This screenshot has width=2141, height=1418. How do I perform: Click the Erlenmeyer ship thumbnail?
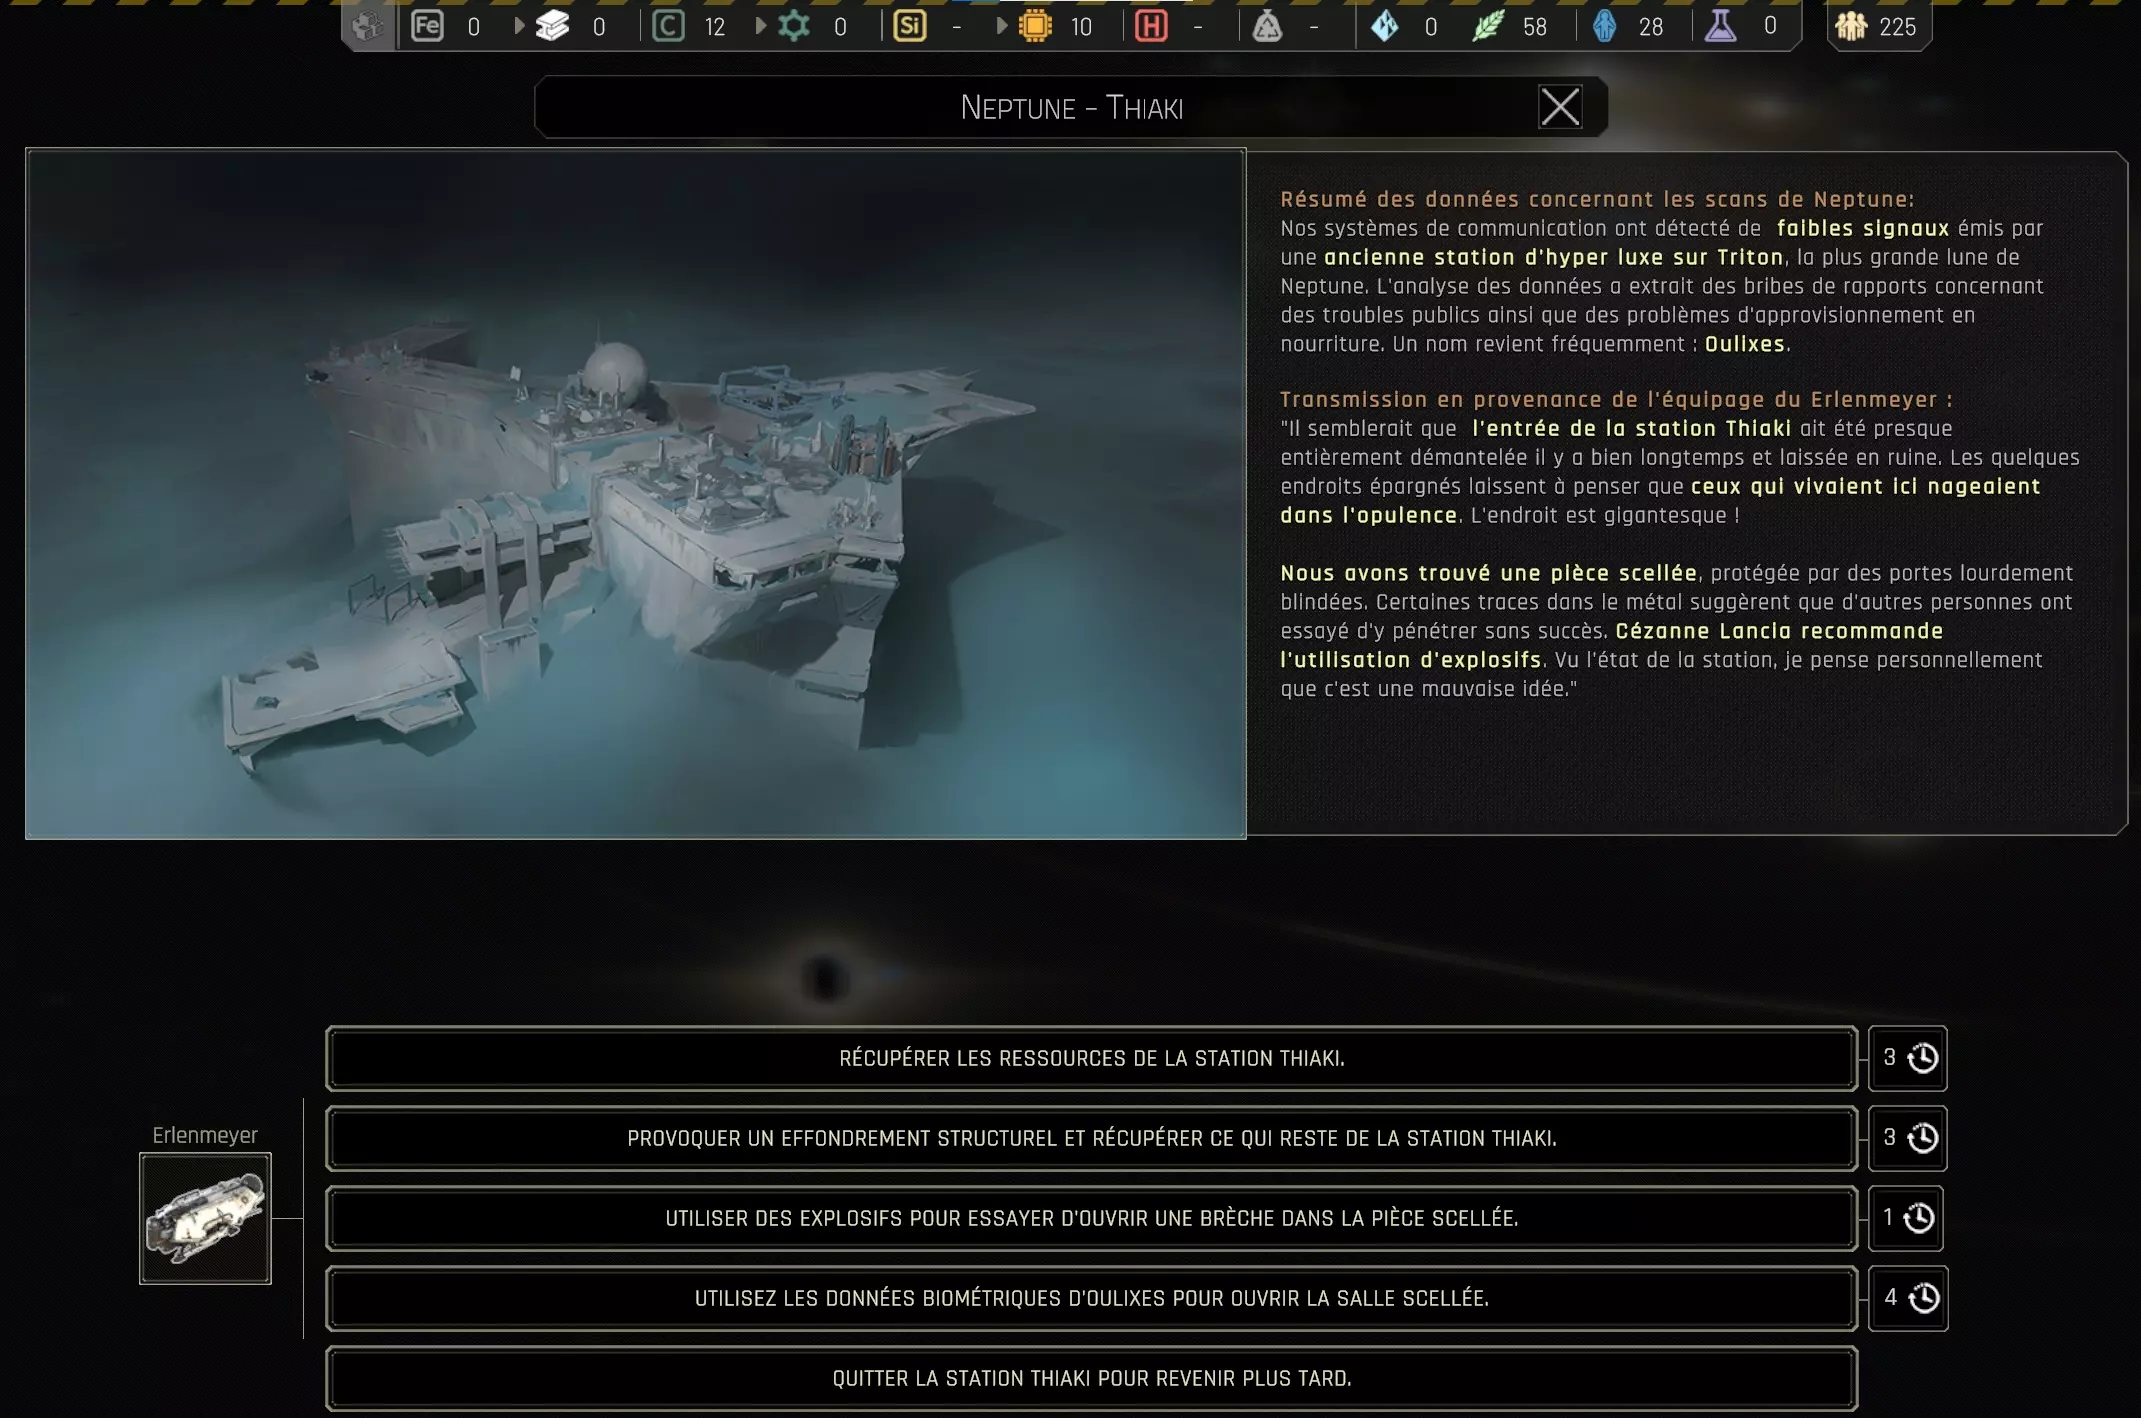[x=205, y=1218]
